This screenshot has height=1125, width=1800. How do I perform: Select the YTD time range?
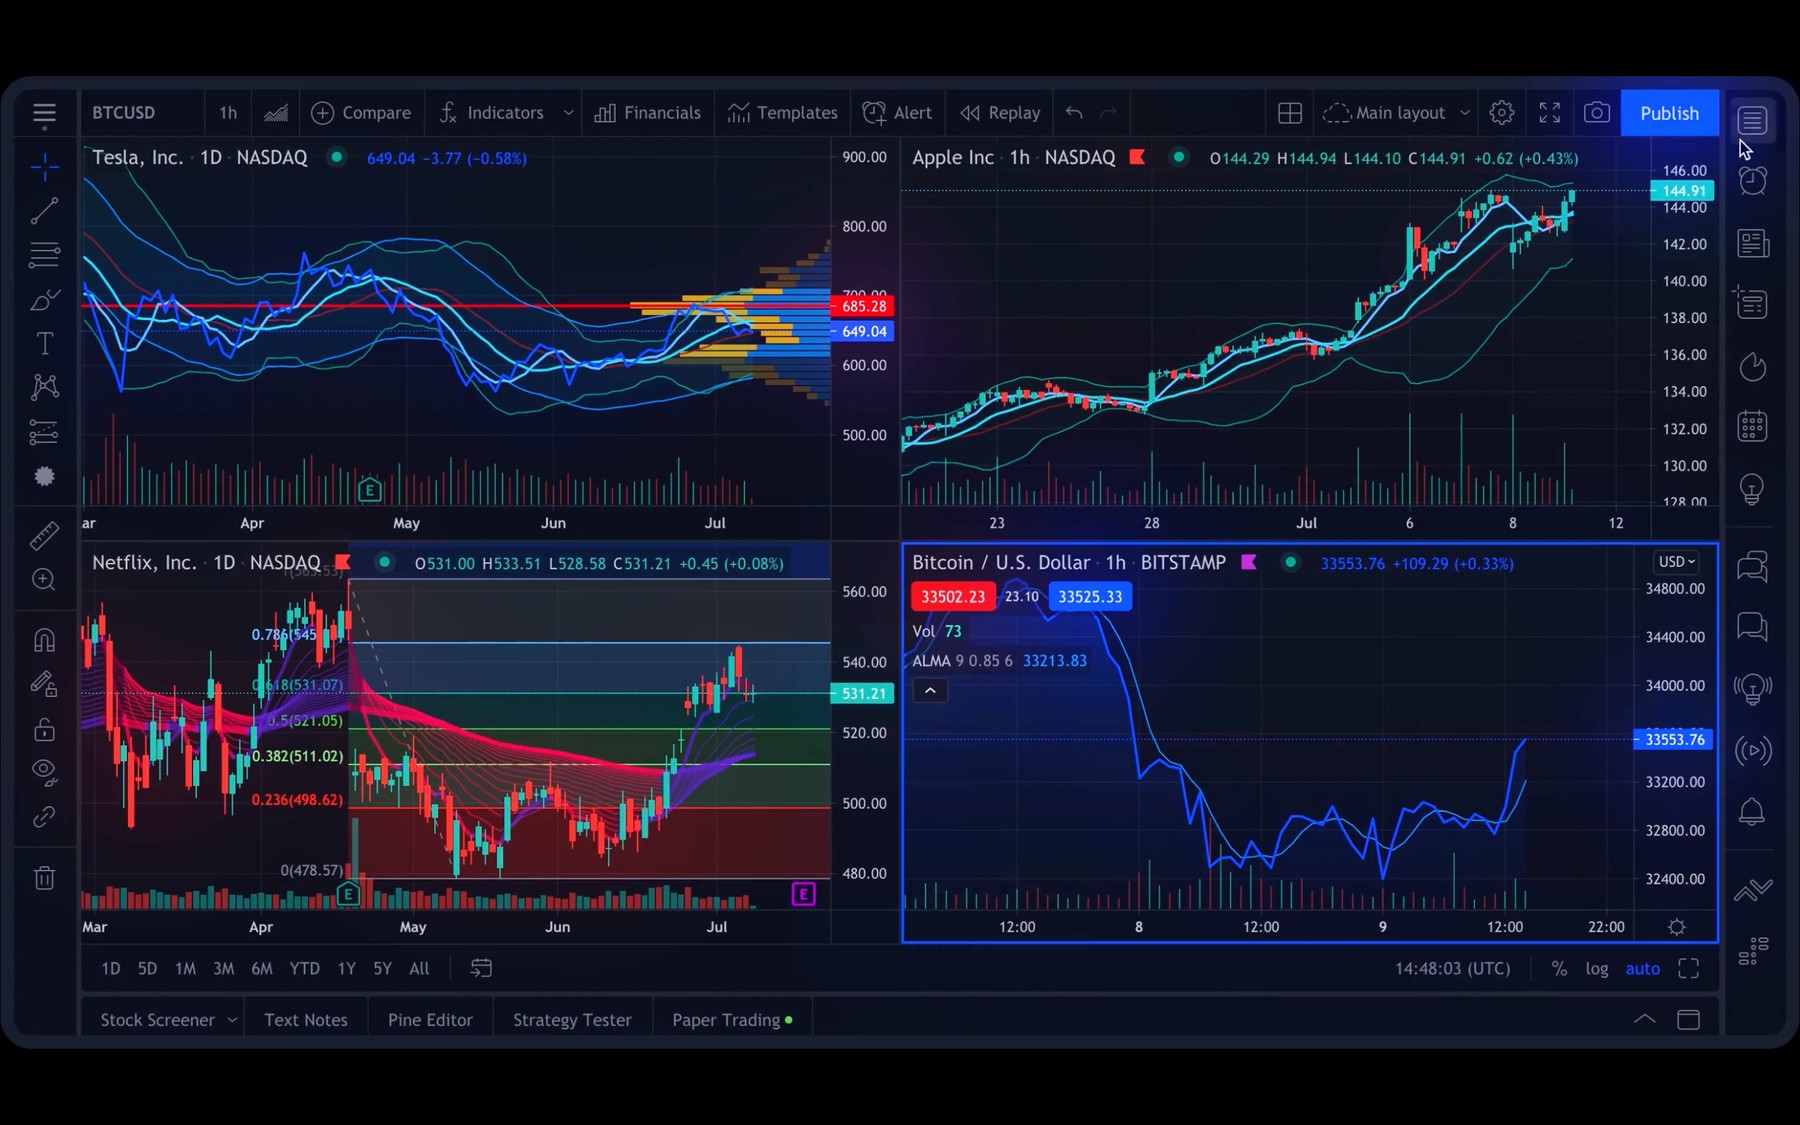(x=304, y=968)
